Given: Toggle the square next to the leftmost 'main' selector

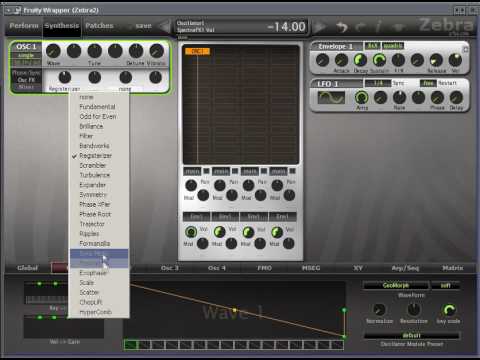Looking at the screenshot, I should tap(207, 171).
